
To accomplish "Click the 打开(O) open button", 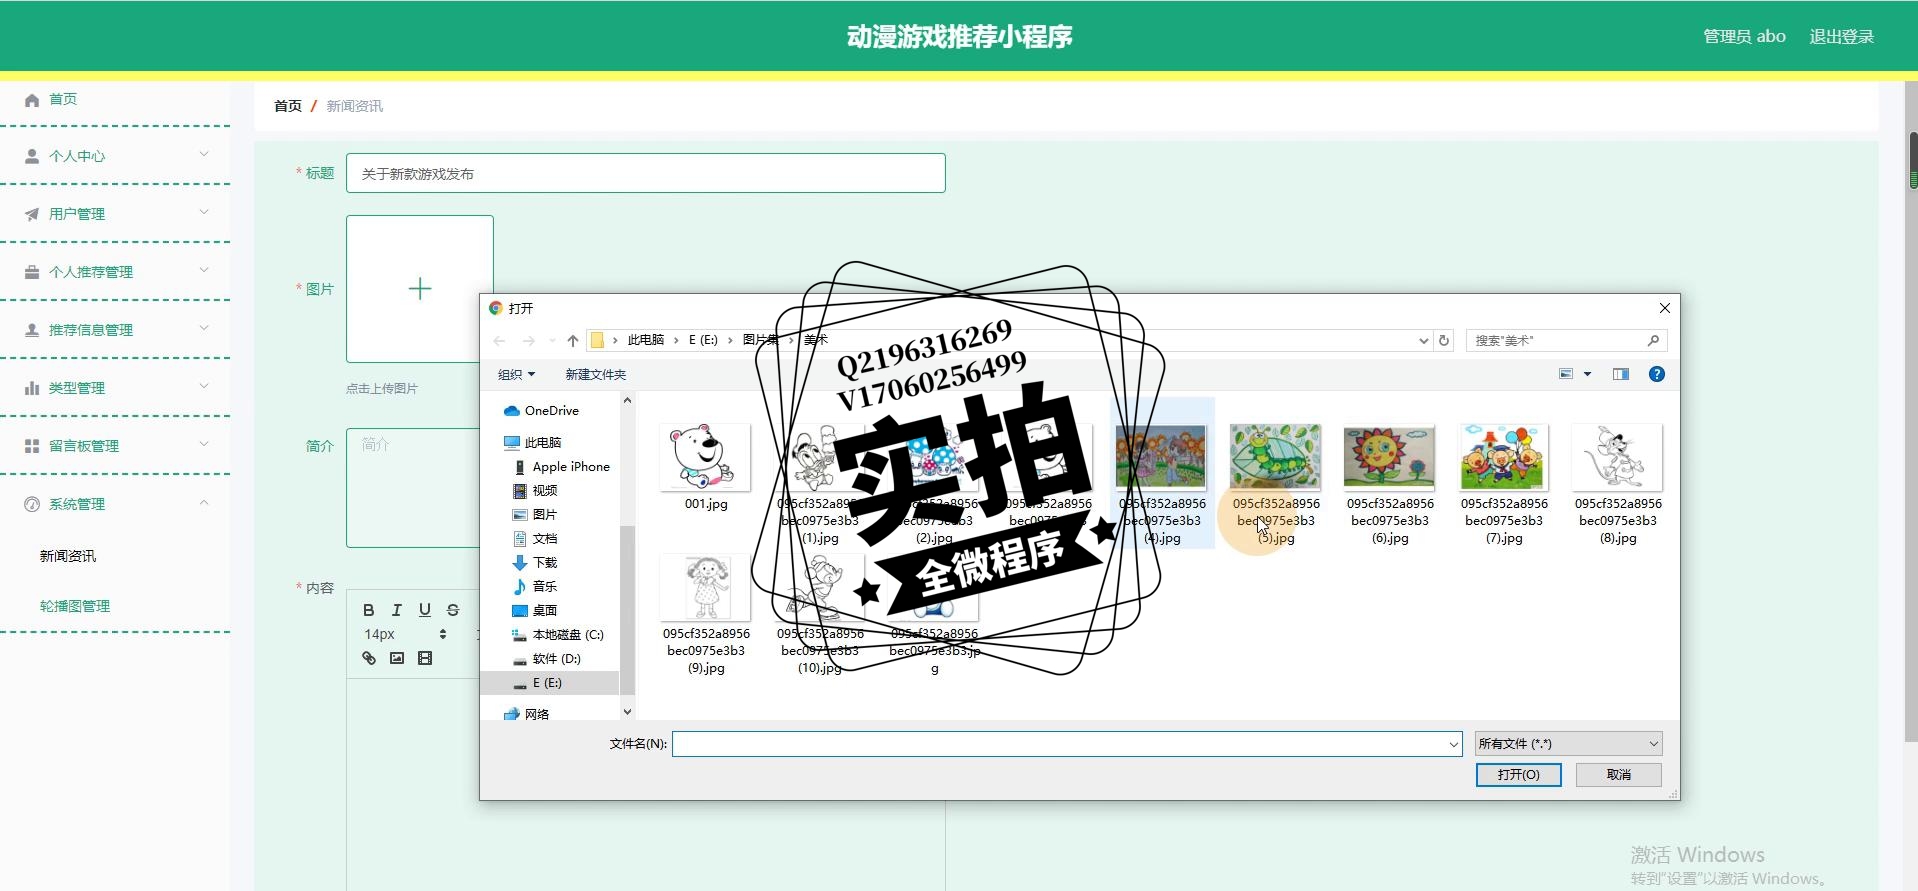I will click(1518, 775).
